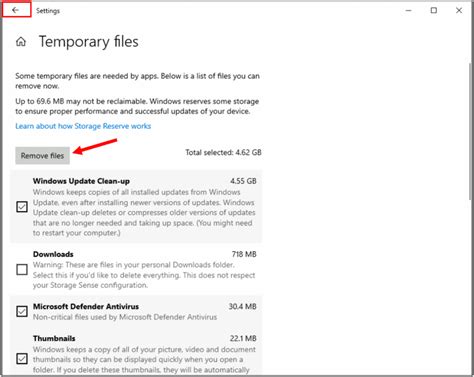
Task: Maximize the Settings window
Action: (434, 11)
